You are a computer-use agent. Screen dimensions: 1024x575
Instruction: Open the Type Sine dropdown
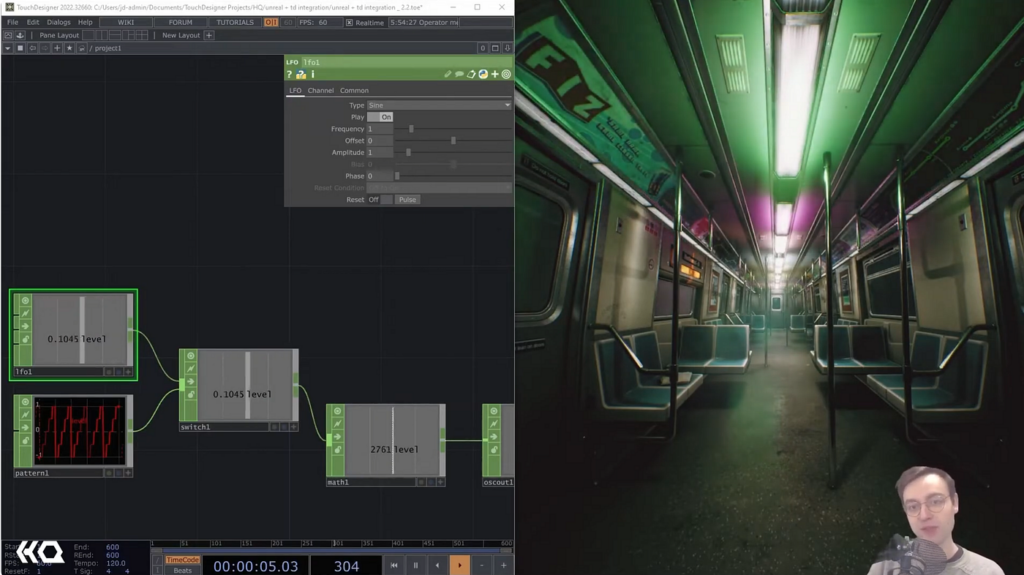(439, 105)
